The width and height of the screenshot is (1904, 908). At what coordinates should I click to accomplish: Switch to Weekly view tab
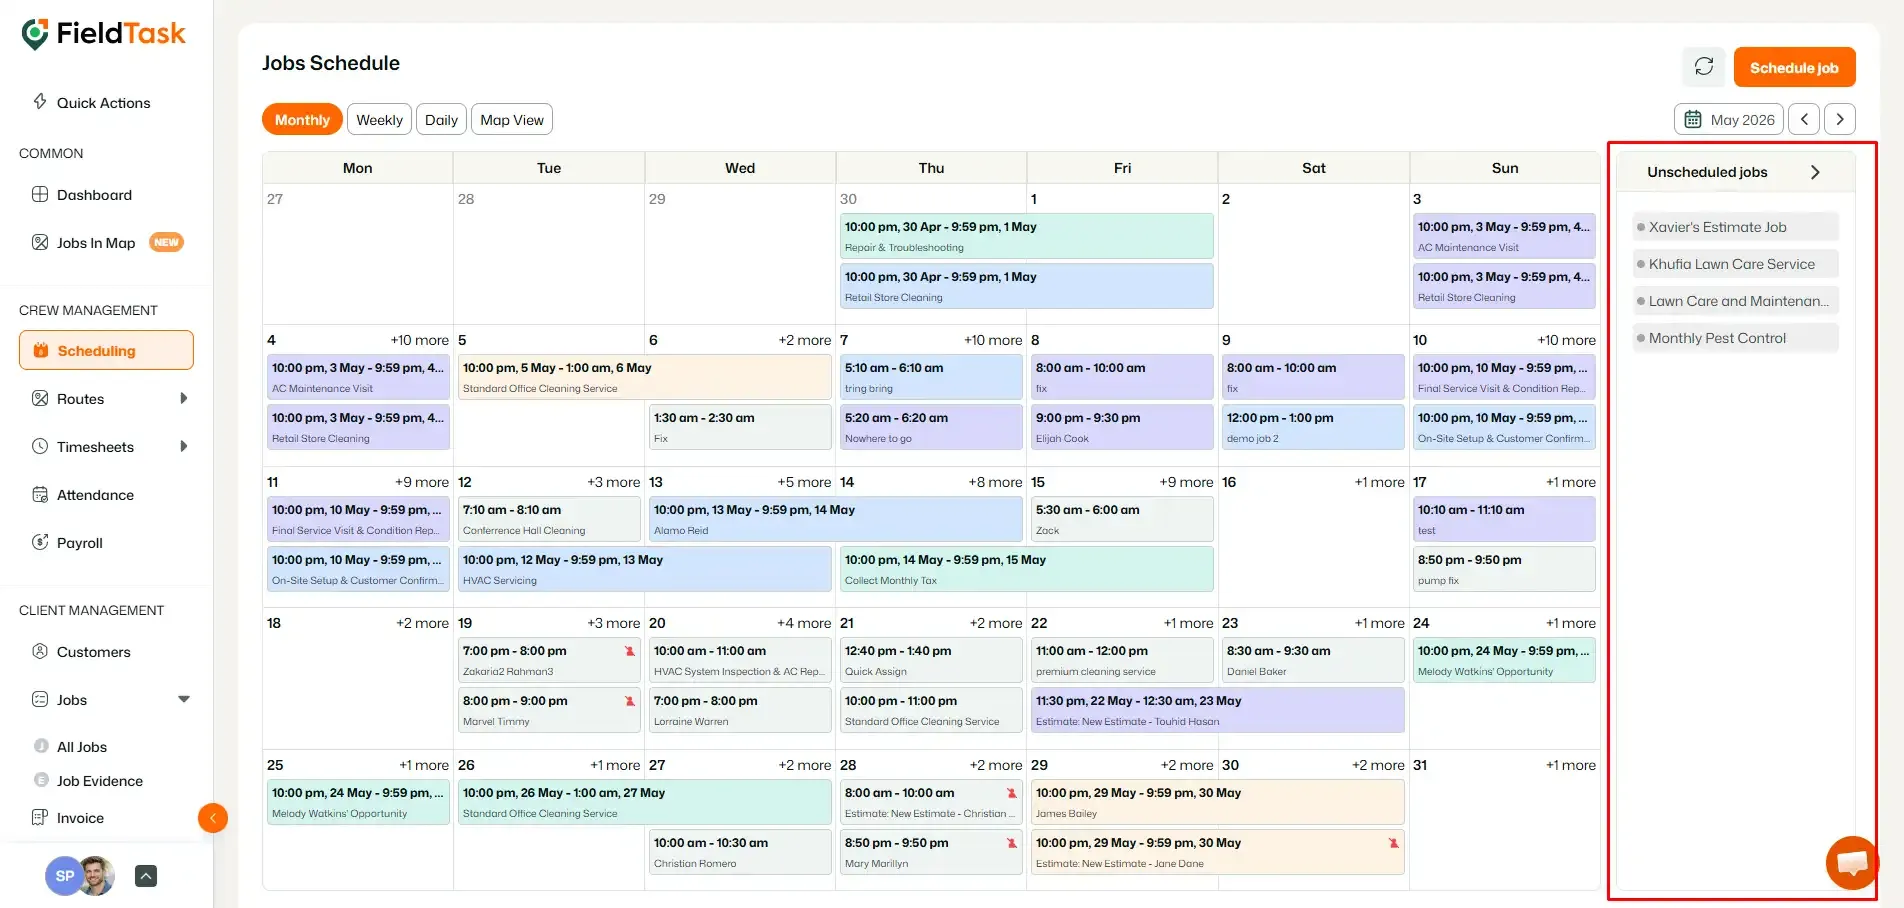(x=380, y=119)
